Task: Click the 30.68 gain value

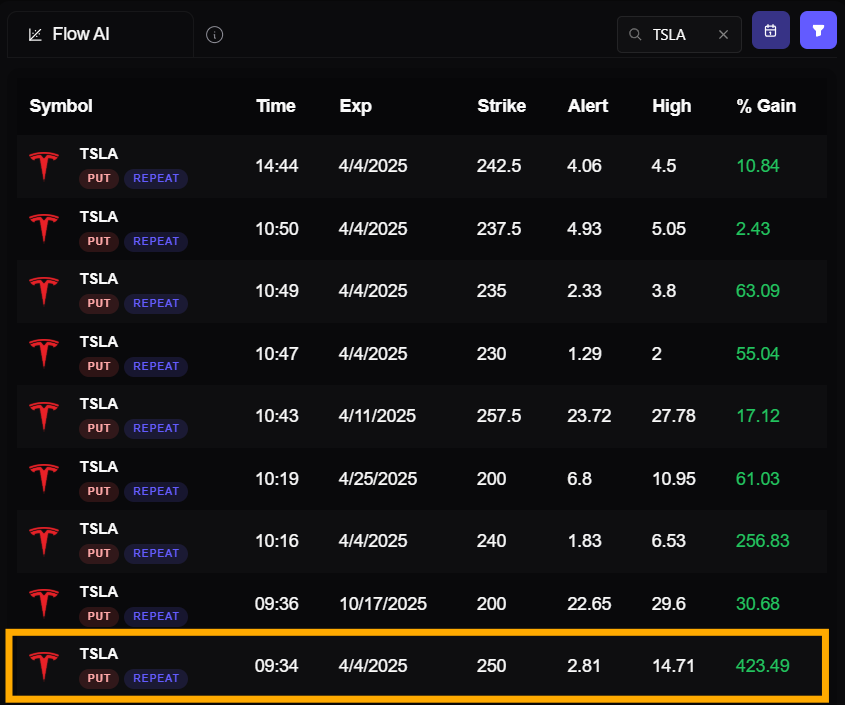Action: point(757,604)
